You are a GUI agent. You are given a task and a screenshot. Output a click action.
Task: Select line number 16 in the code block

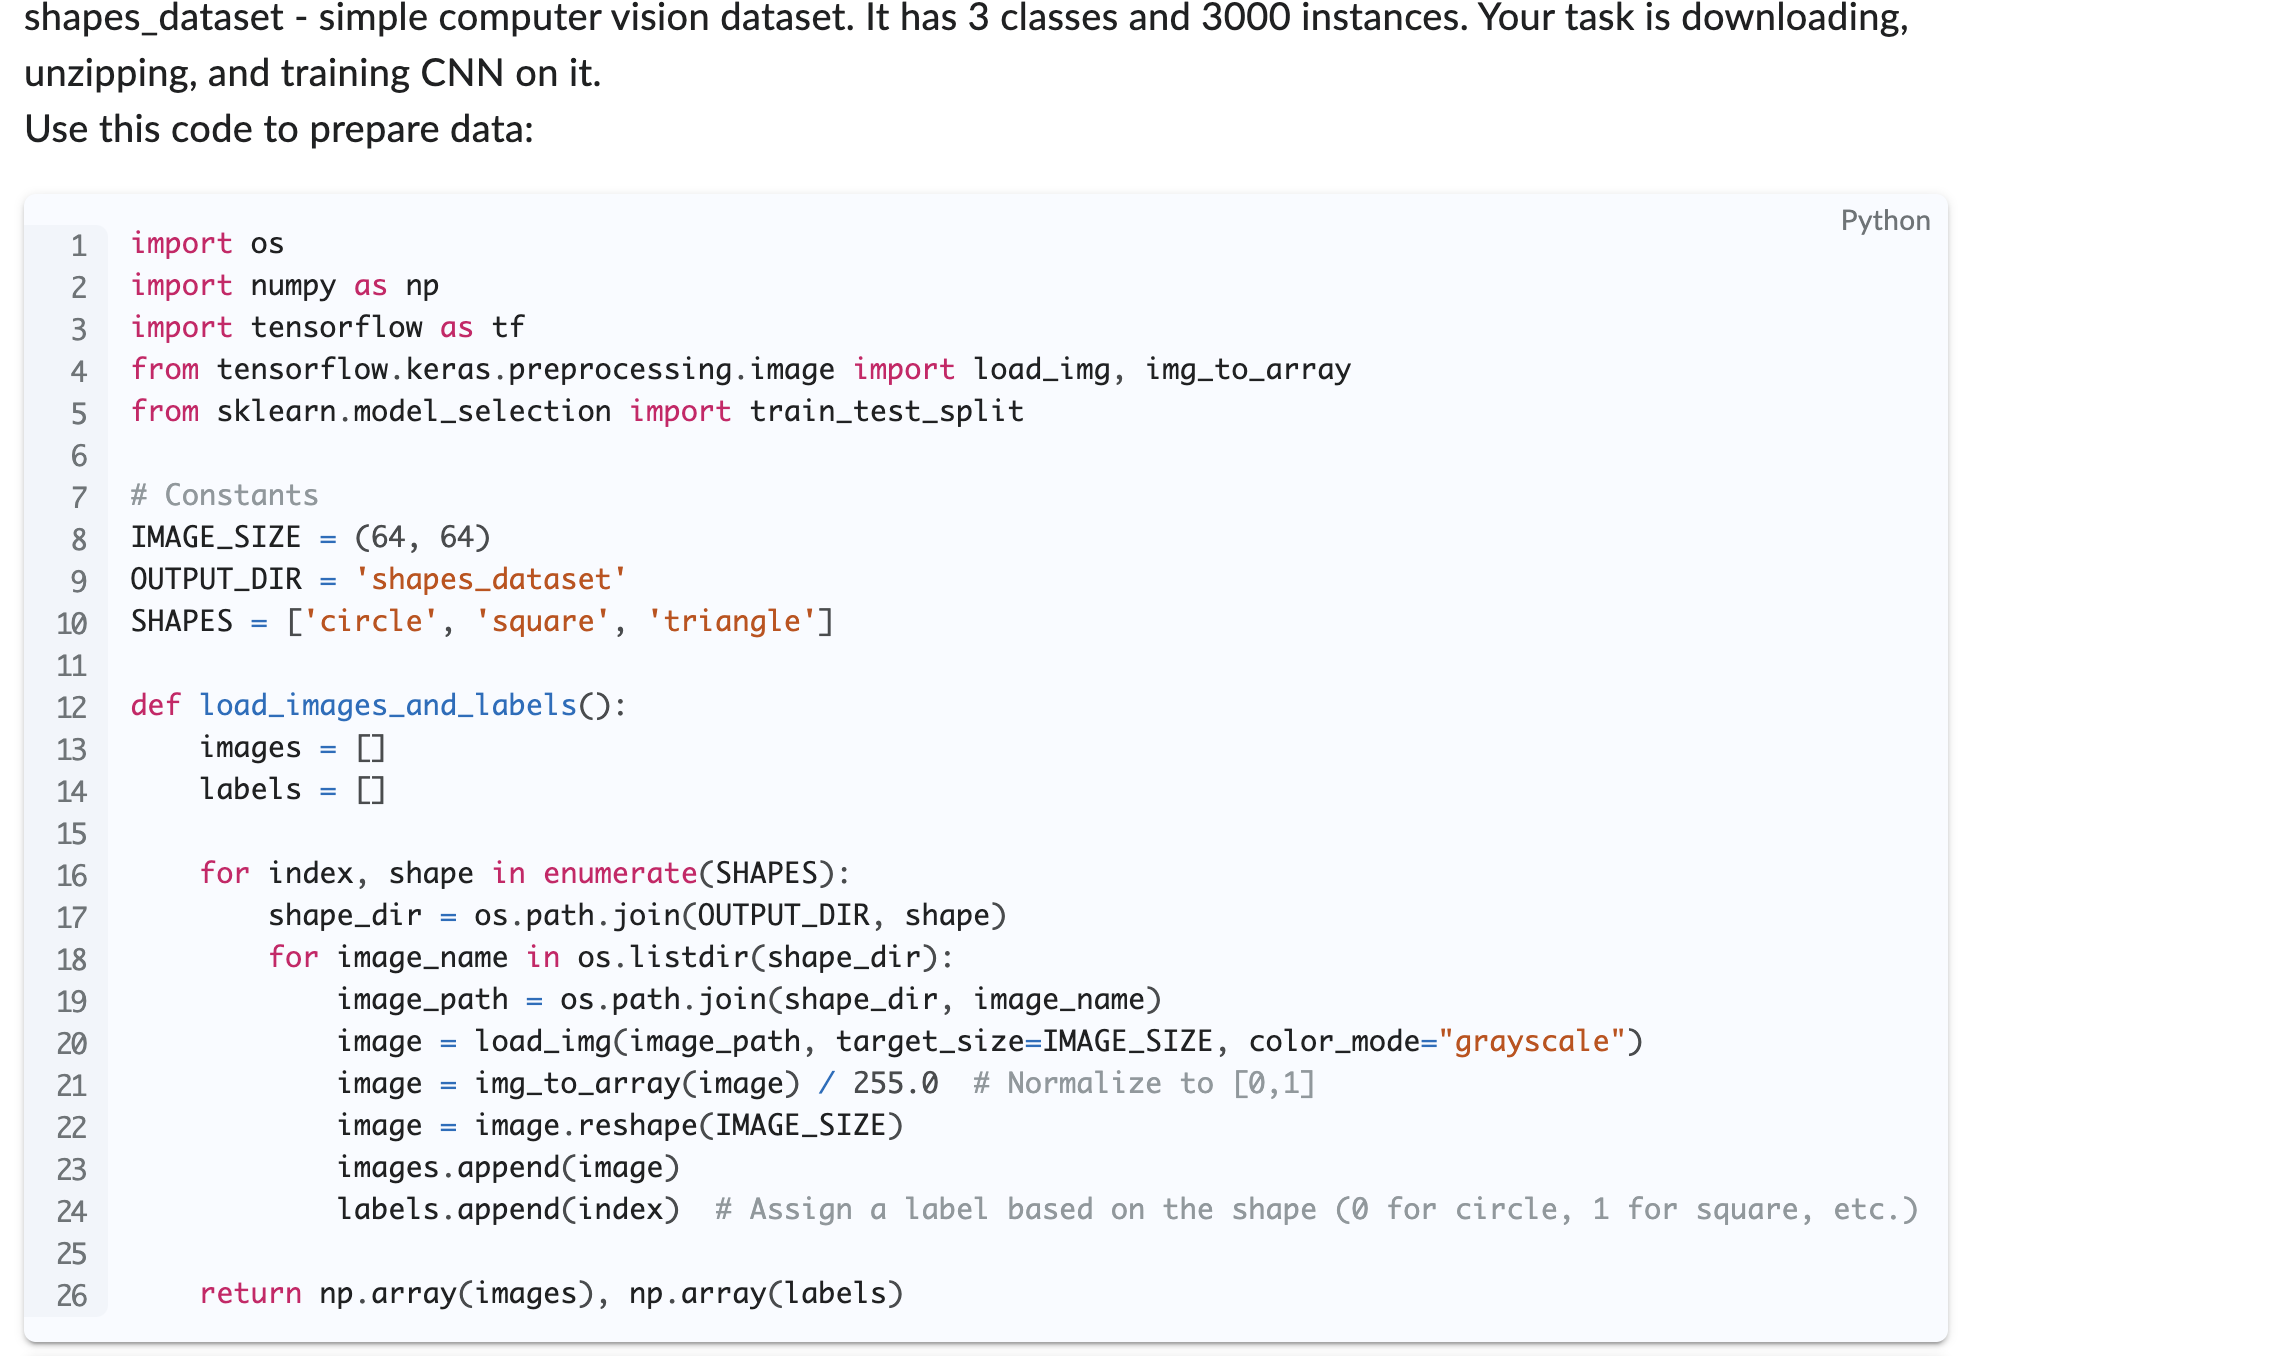click(x=71, y=876)
